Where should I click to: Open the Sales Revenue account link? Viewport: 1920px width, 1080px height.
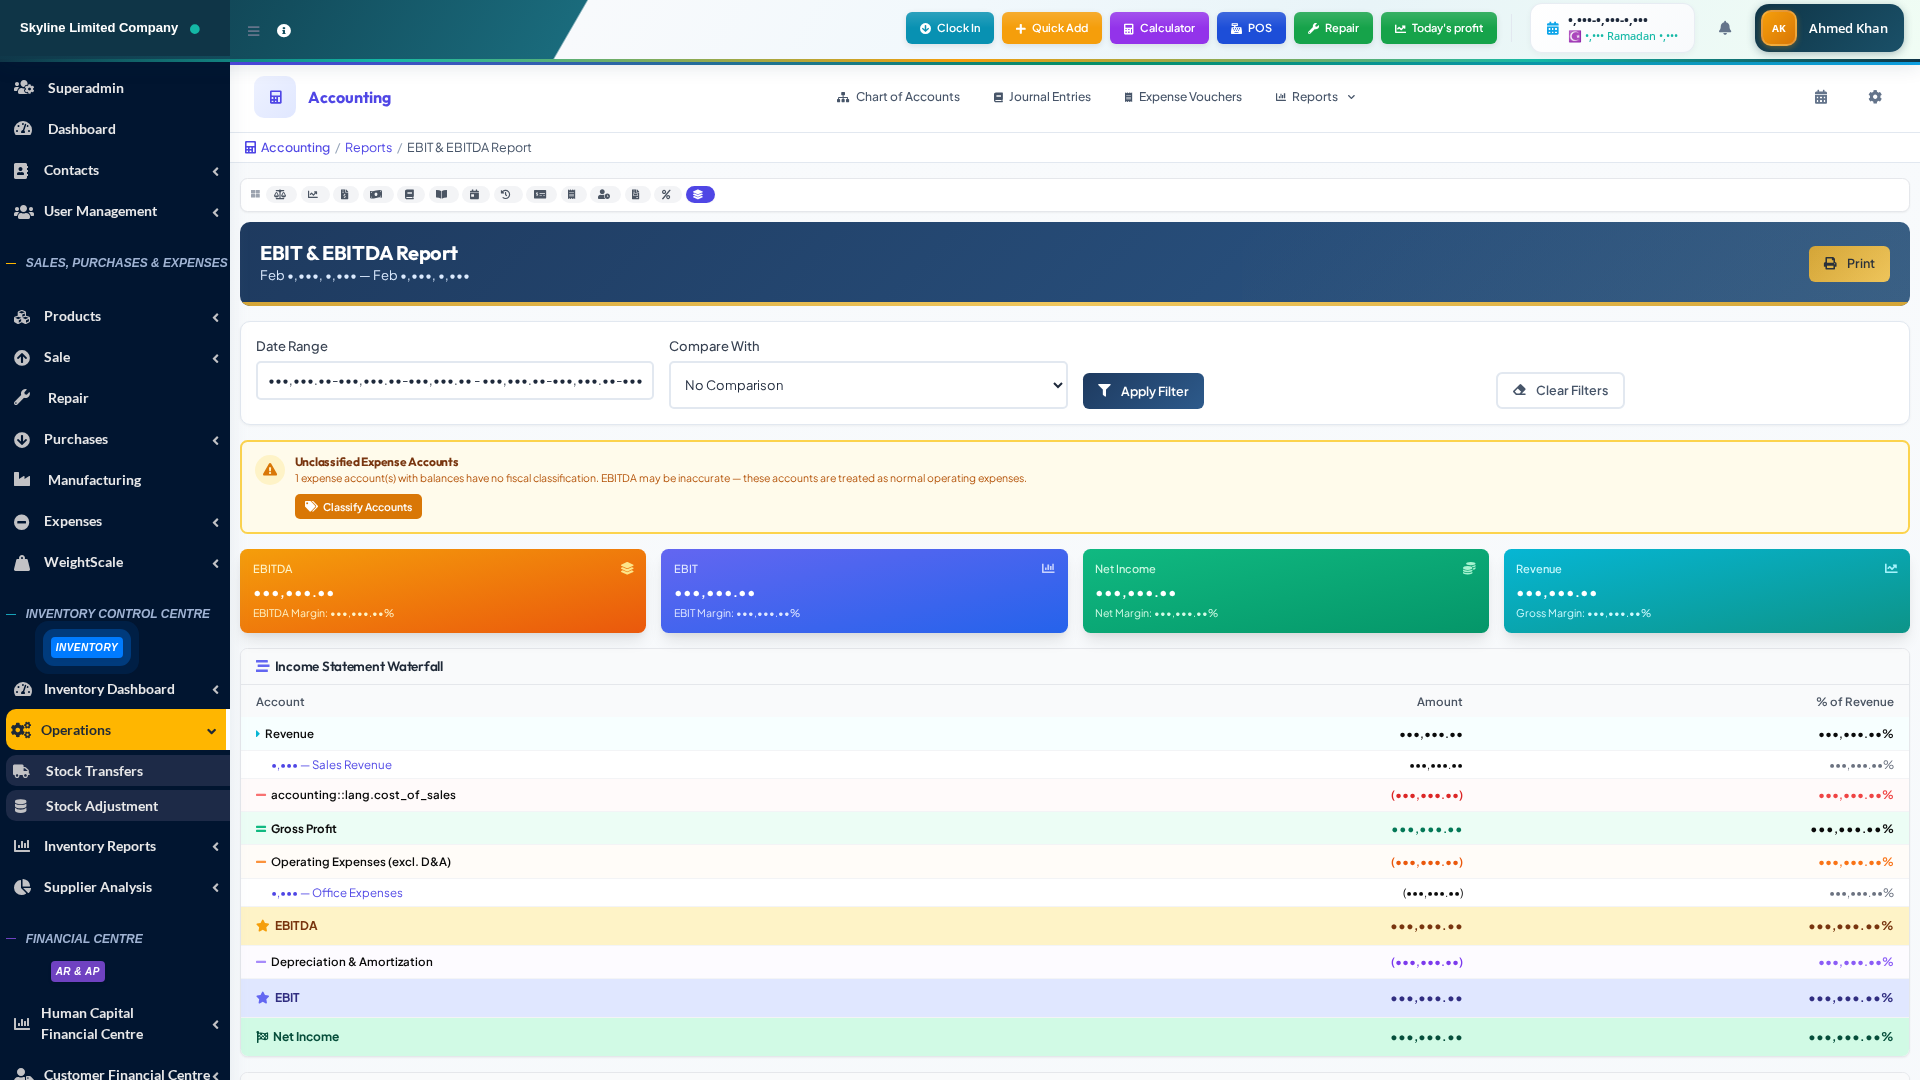point(351,765)
